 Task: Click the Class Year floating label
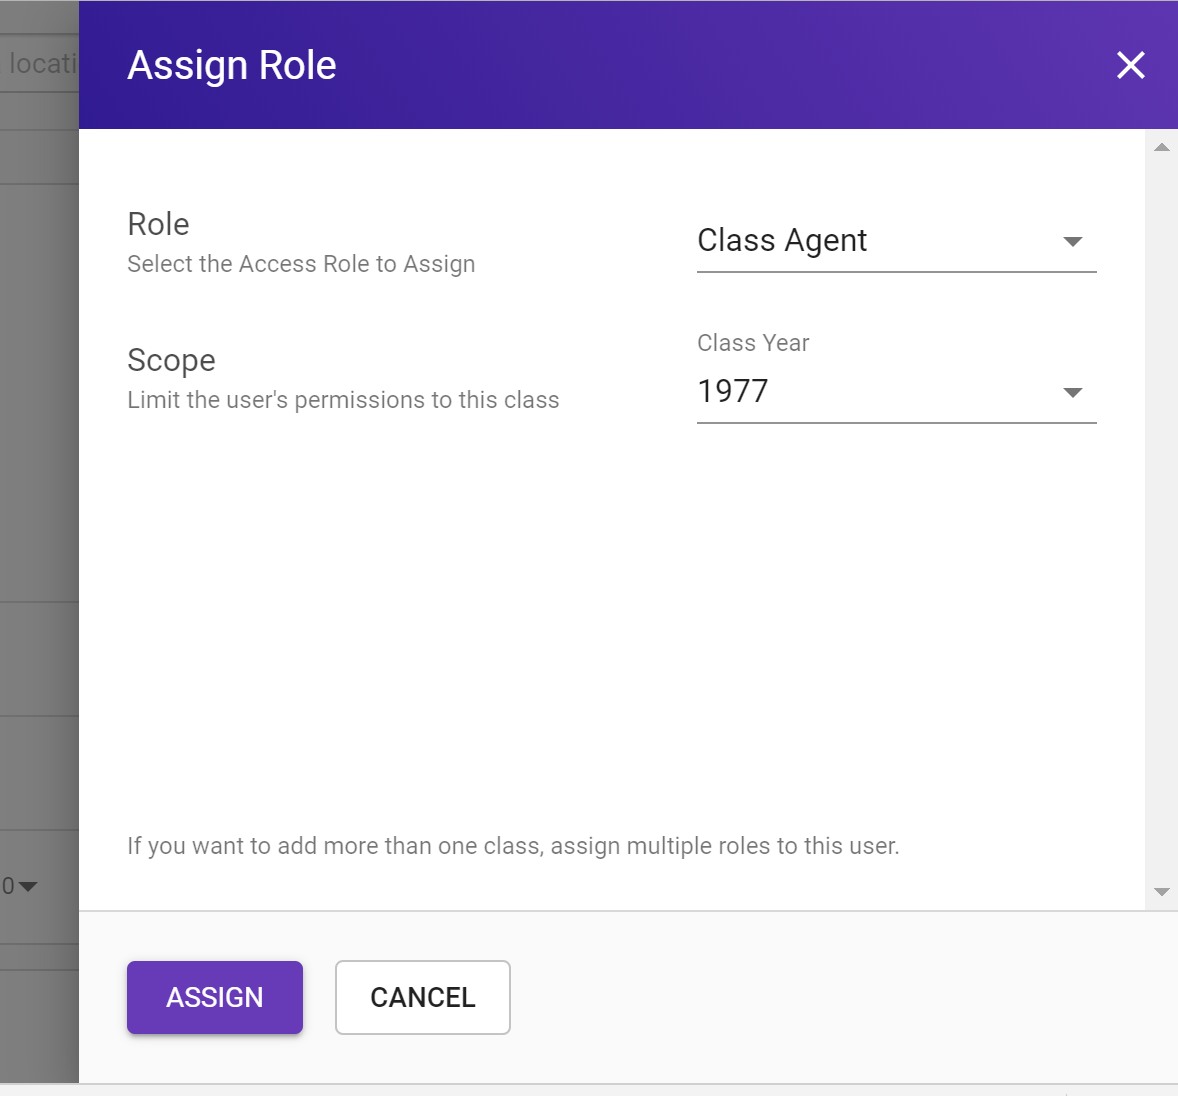(x=753, y=343)
